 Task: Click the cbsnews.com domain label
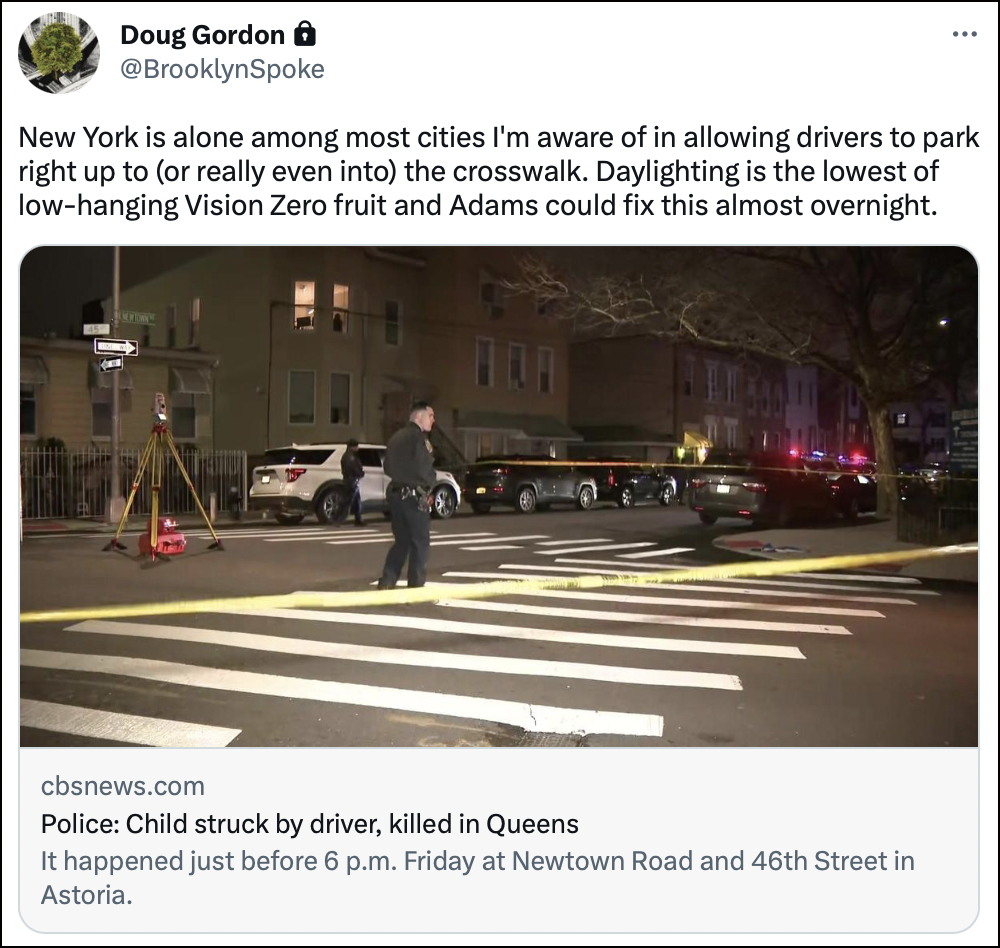point(122,786)
